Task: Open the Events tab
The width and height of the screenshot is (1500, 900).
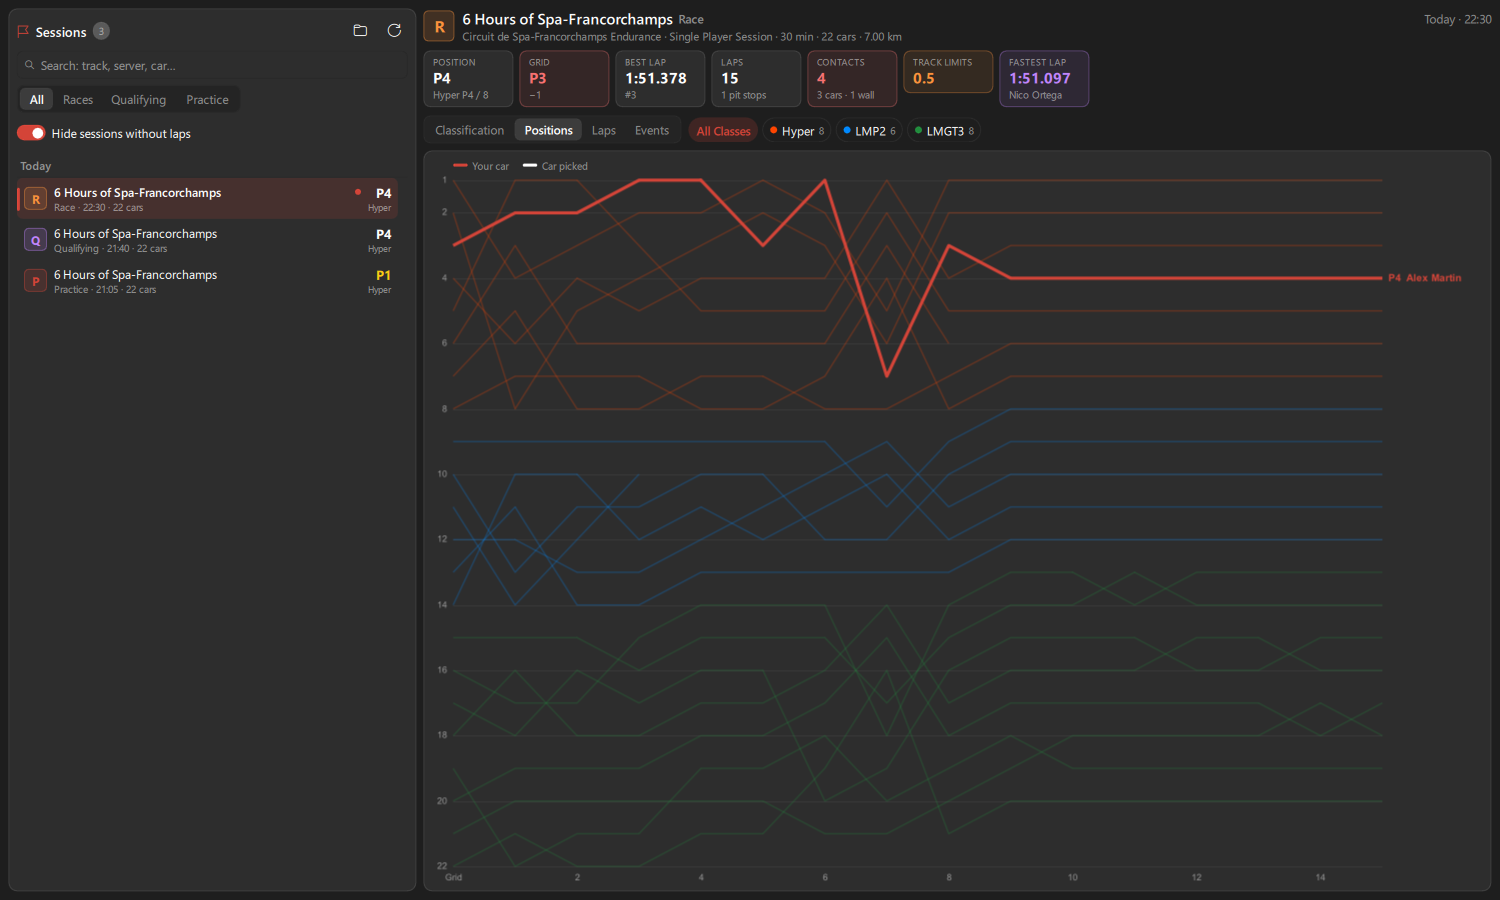Action: tap(652, 130)
